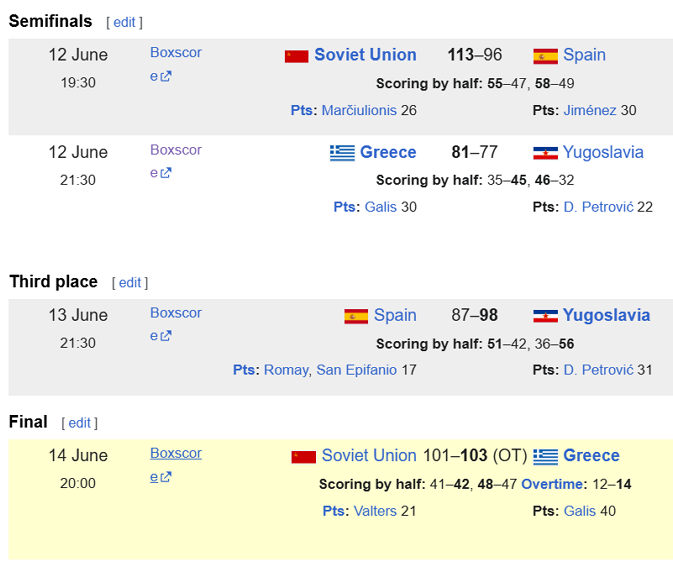The width and height of the screenshot is (673, 567).
Task: Click Spain flag icon in first semifinal
Action: tap(545, 56)
